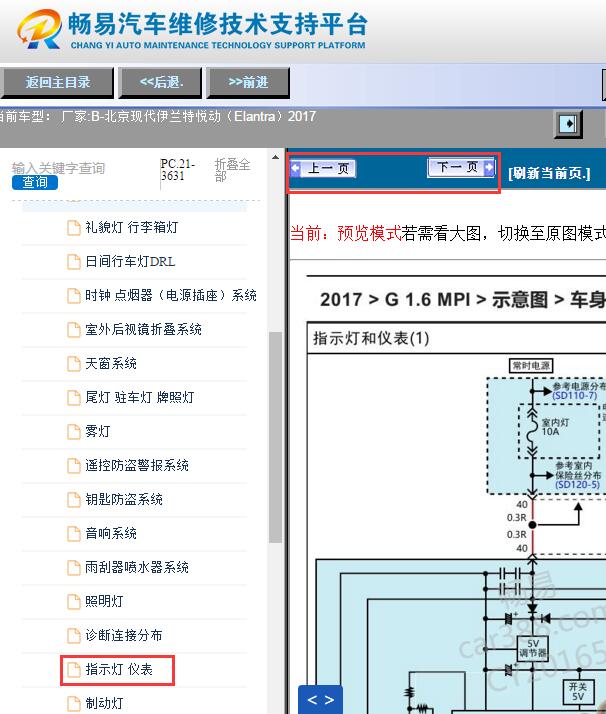The image size is (606, 714).
Task: Click document icon beside 音响系统
Action: (x=74, y=534)
